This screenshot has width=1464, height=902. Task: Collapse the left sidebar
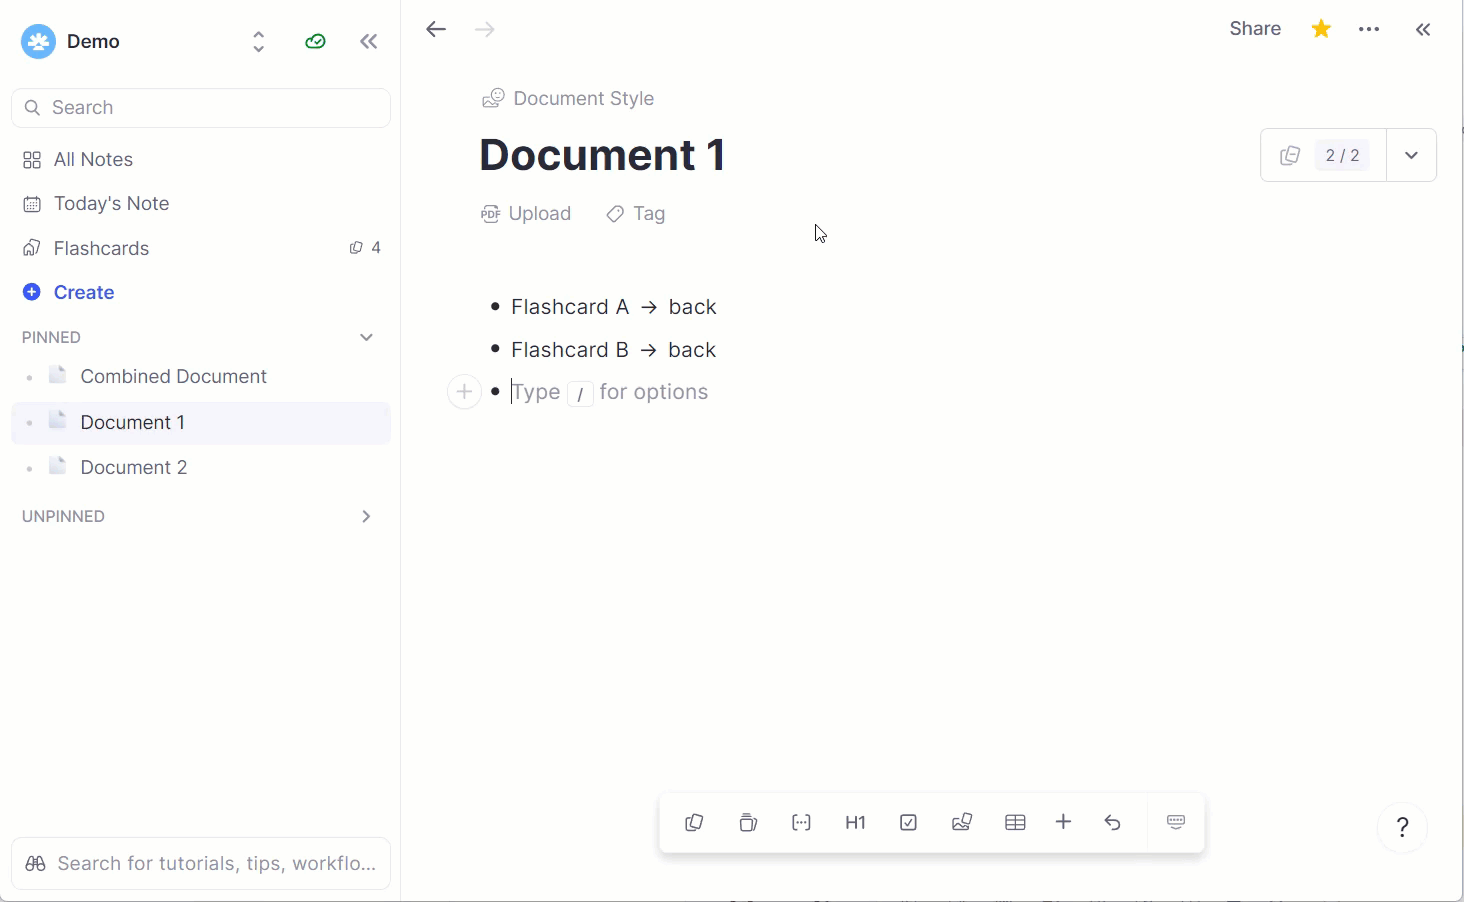(x=369, y=41)
